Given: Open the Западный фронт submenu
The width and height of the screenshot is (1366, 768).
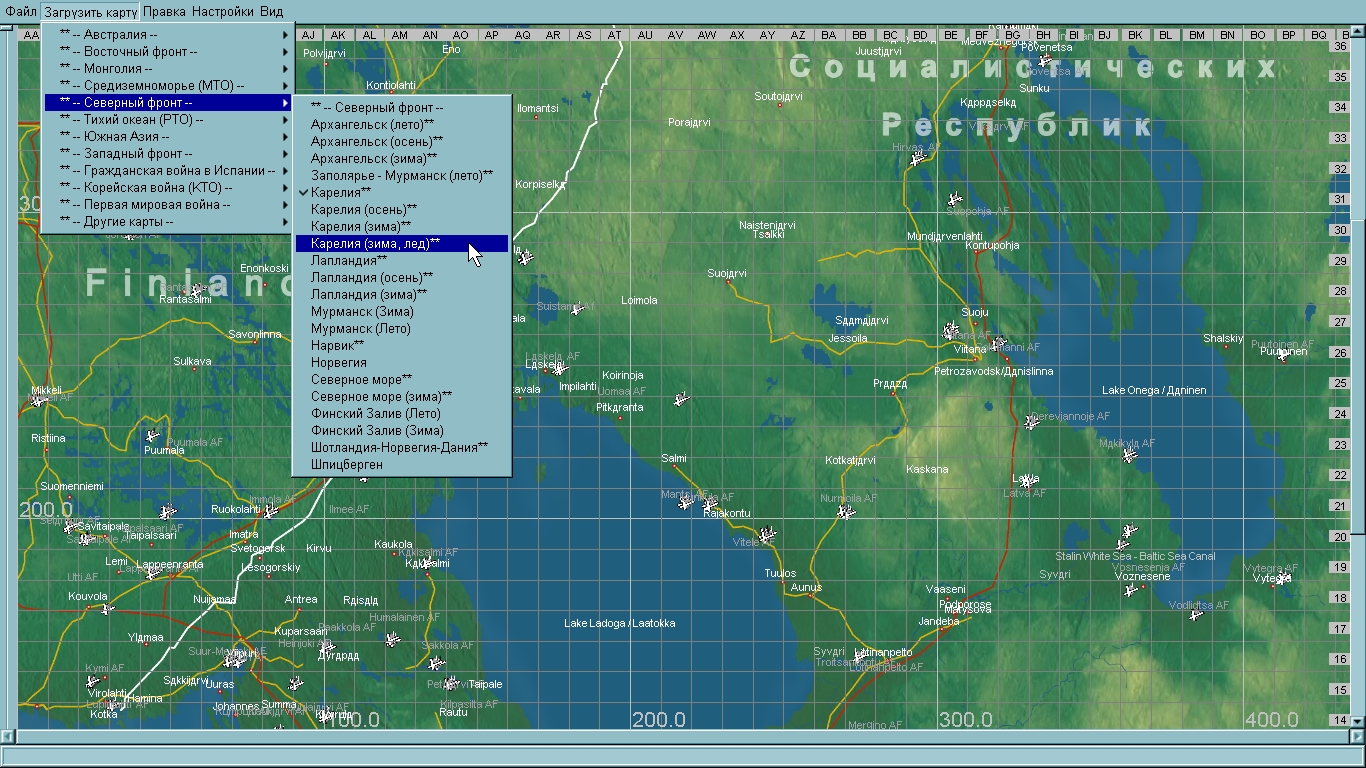Looking at the screenshot, I should coord(170,154).
